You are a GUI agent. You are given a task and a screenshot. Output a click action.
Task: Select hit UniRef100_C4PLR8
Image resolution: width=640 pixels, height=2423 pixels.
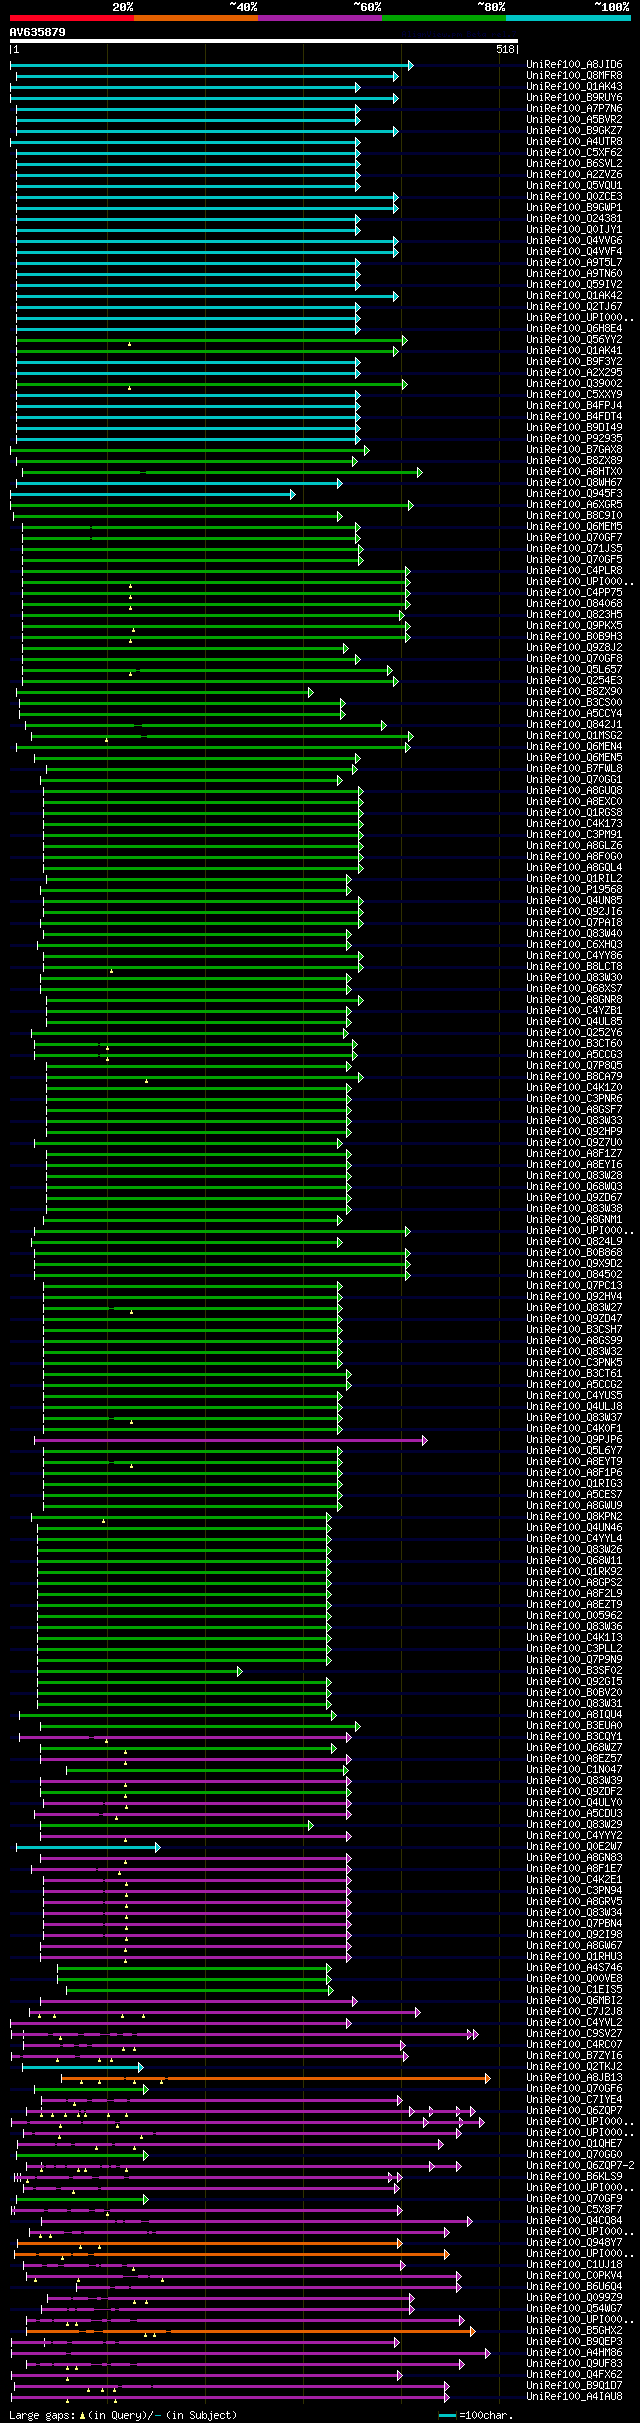(574, 571)
